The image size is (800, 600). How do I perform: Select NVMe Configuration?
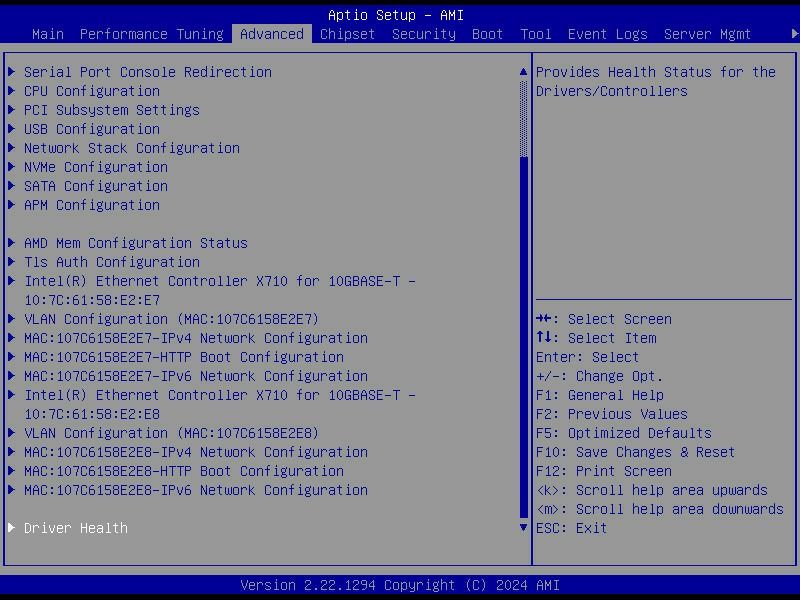tap(96, 167)
